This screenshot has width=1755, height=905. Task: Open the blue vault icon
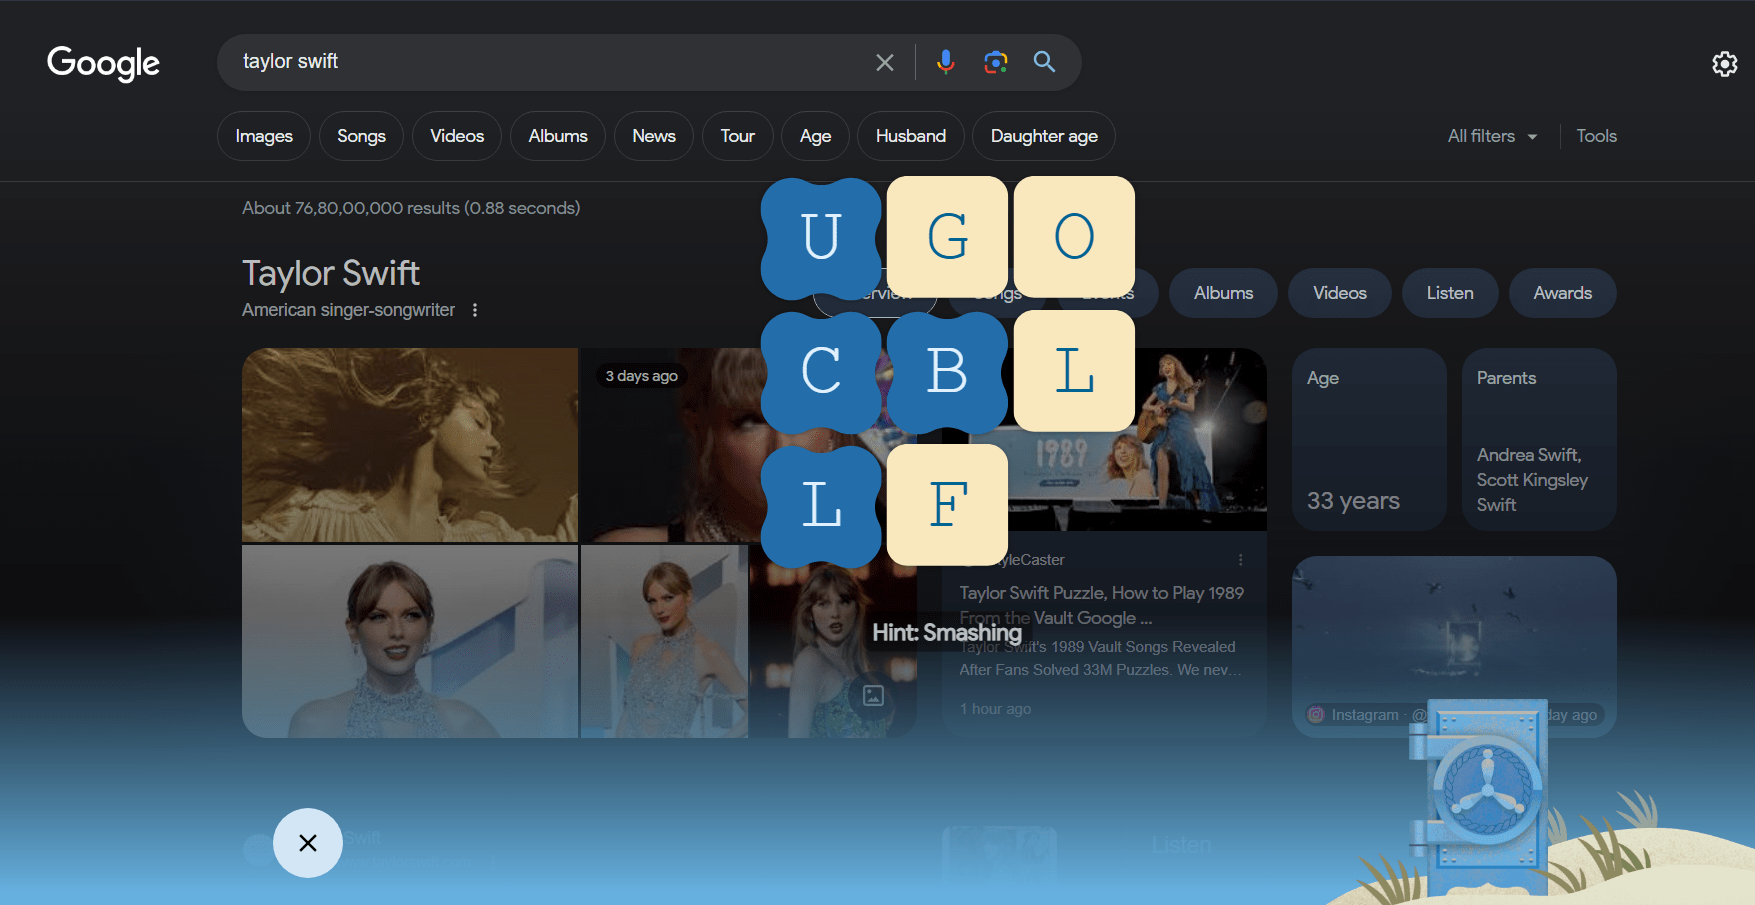(1479, 796)
